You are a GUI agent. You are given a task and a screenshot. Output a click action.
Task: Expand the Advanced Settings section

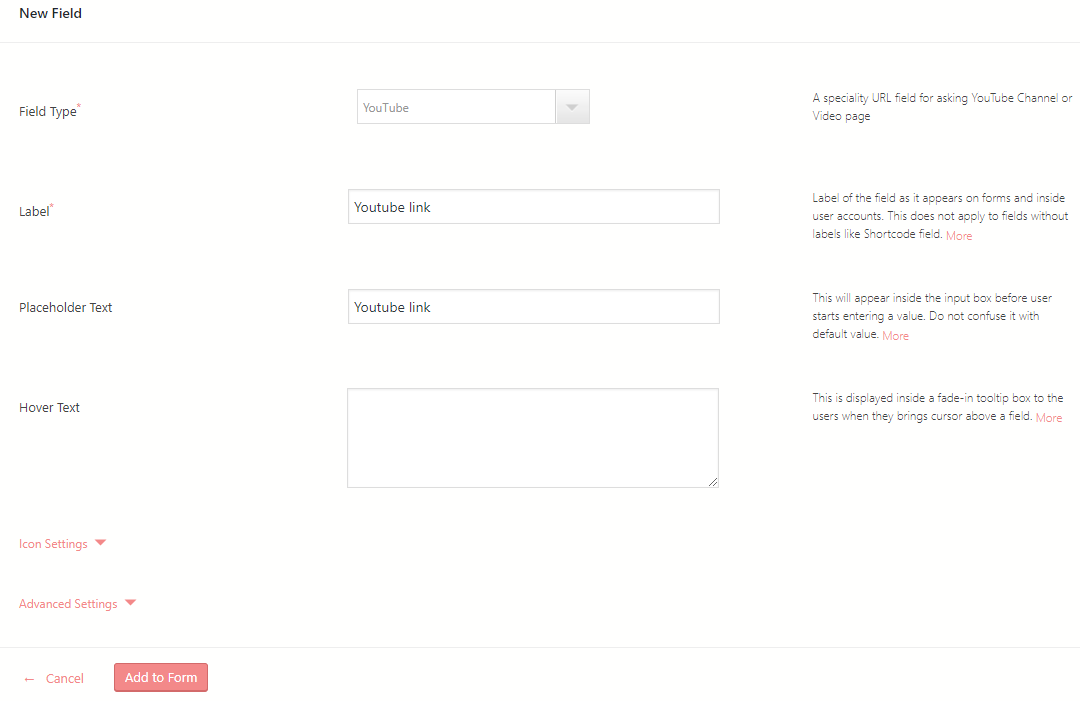(x=67, y=603)
